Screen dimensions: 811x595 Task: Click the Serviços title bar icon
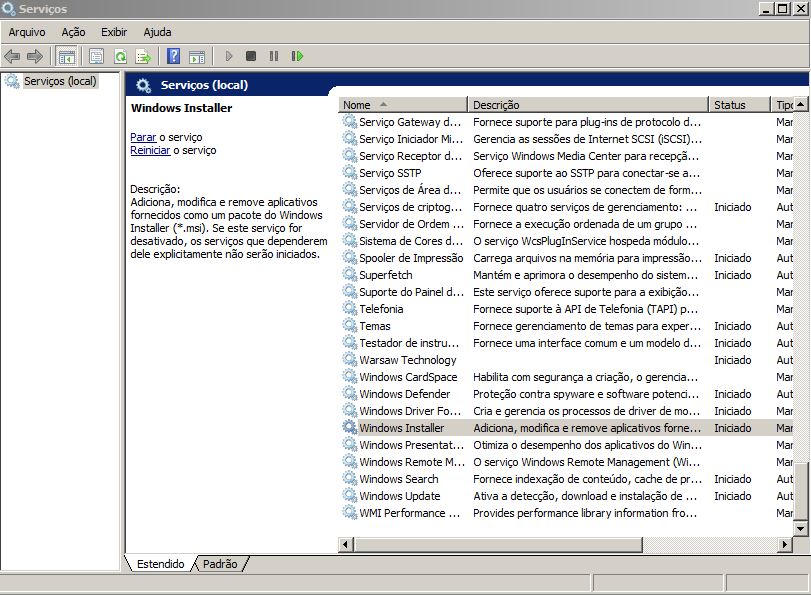pyautogui.click(x=8, y=9)
